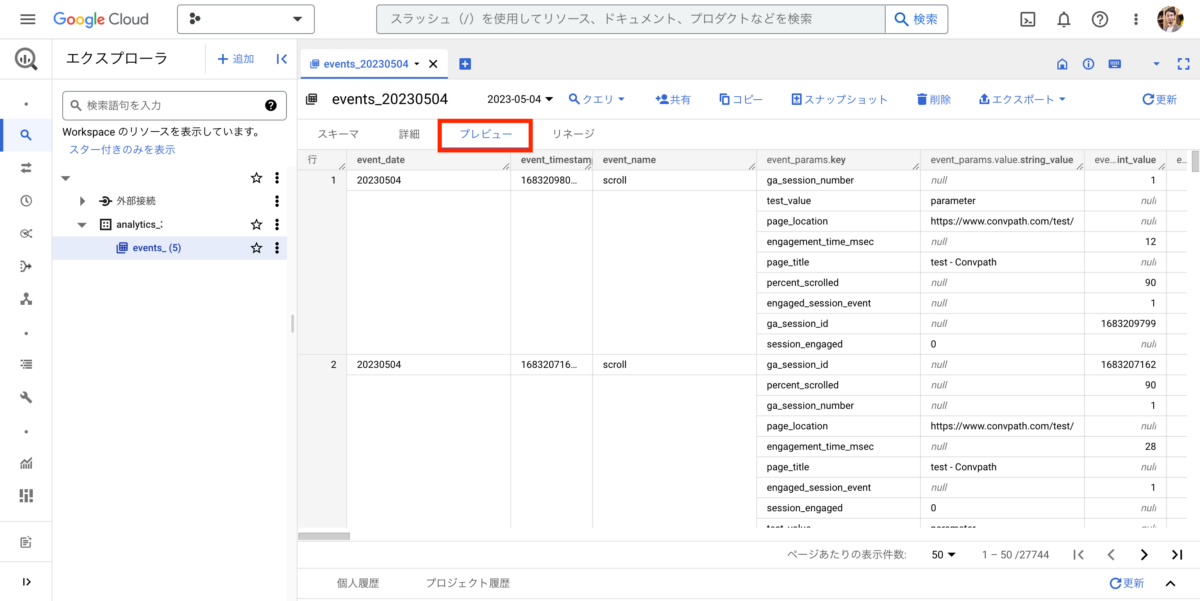The width and height of the screenshot is (1200, 601).
Task: Click the 追加 button in explorer
Action: pos(236,58)
